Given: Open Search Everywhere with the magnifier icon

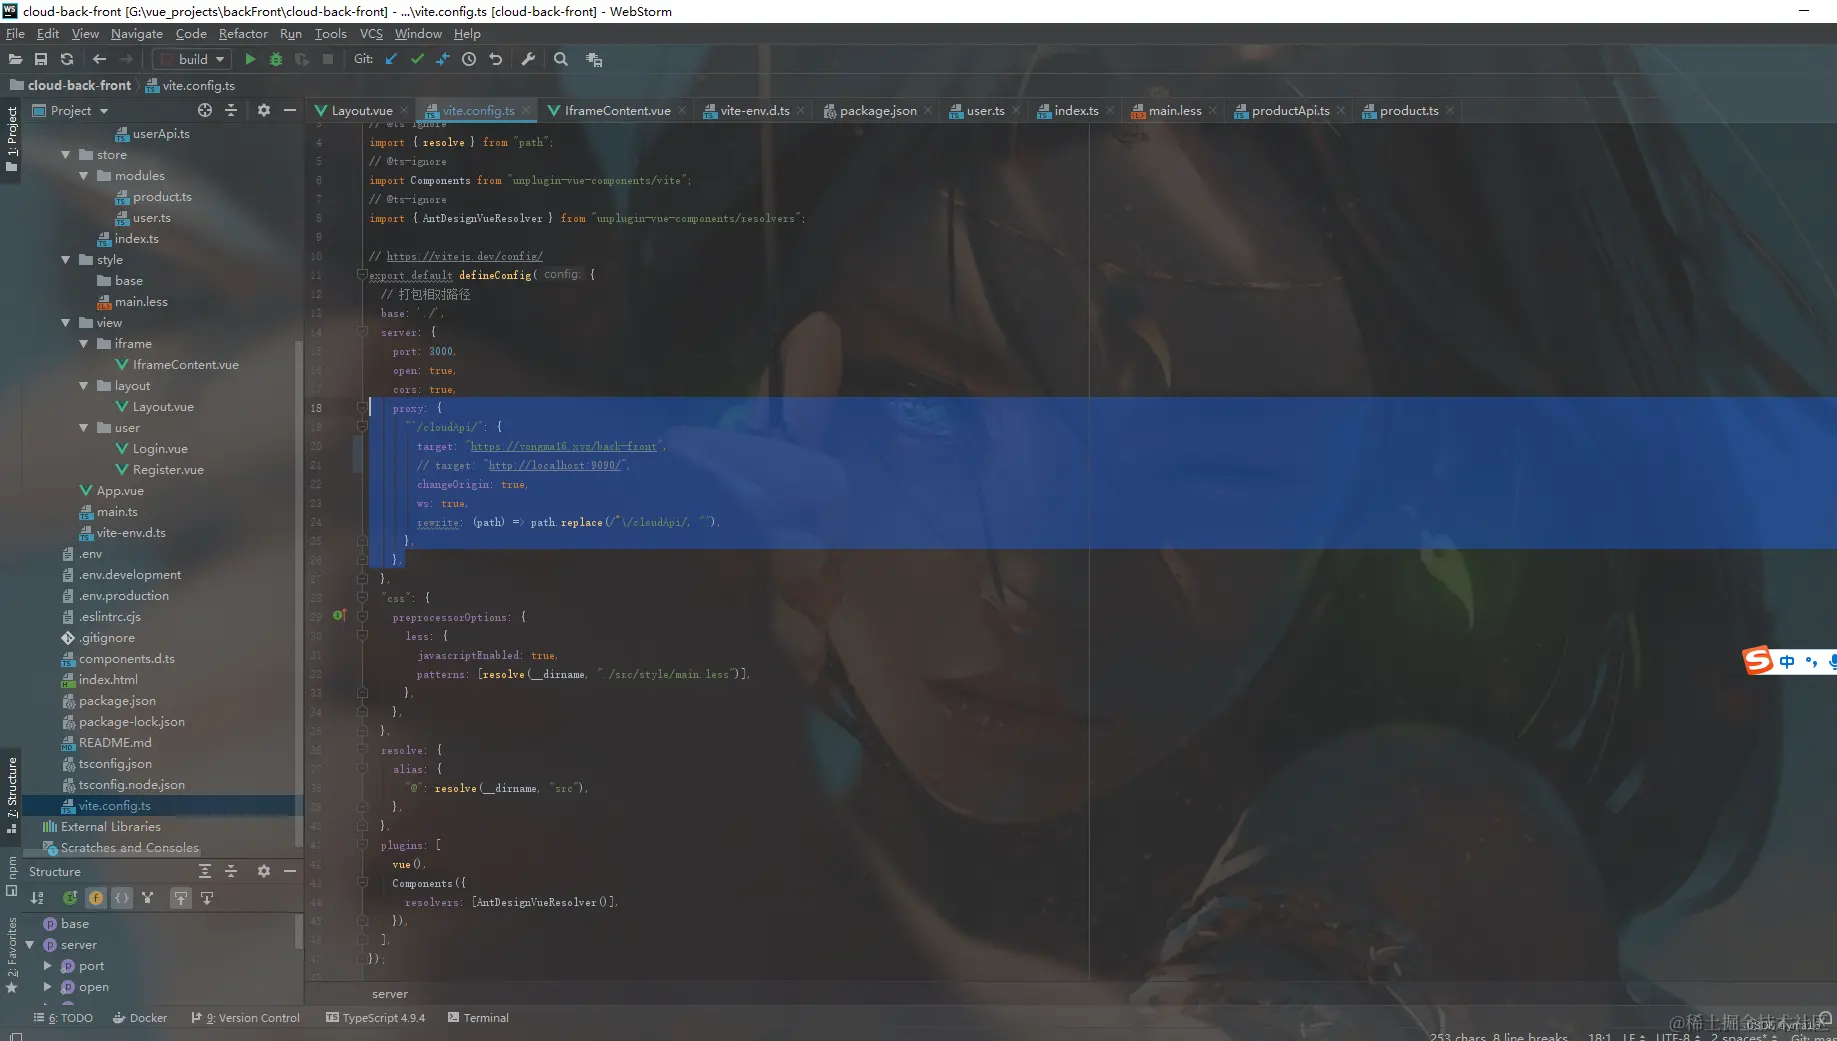Looking at the screenshot, I should tap(560, 59).
